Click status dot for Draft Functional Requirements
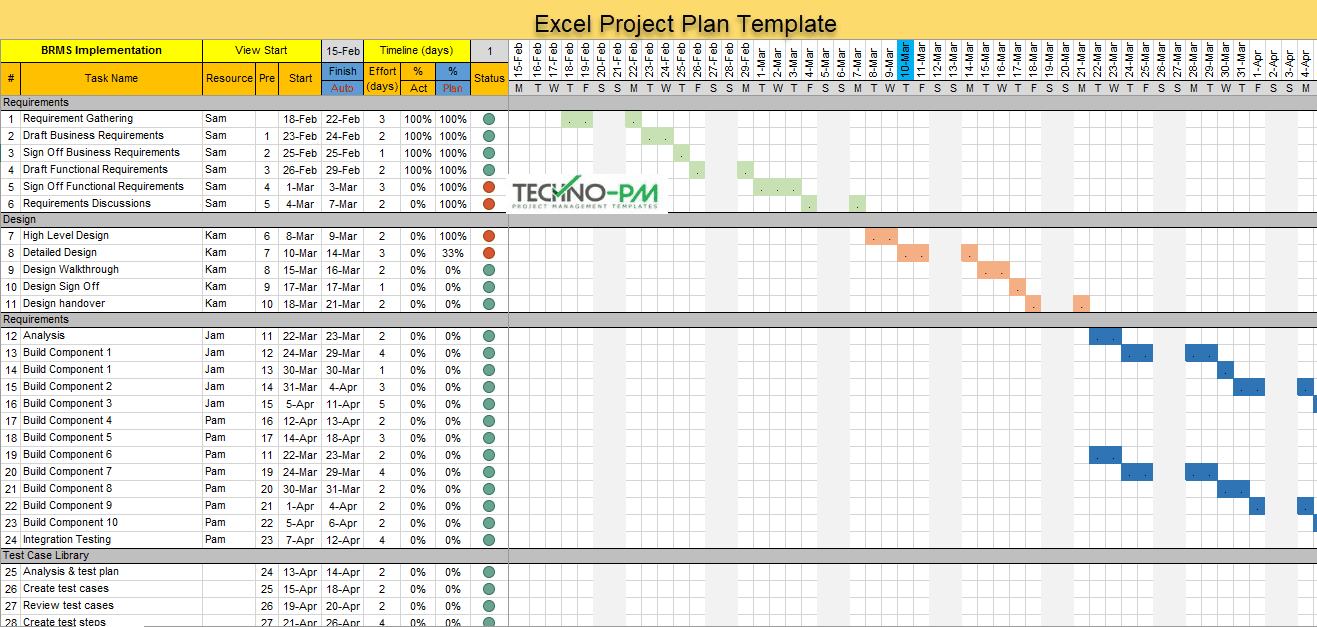The image size is (1317, 627). coord(489,170)
